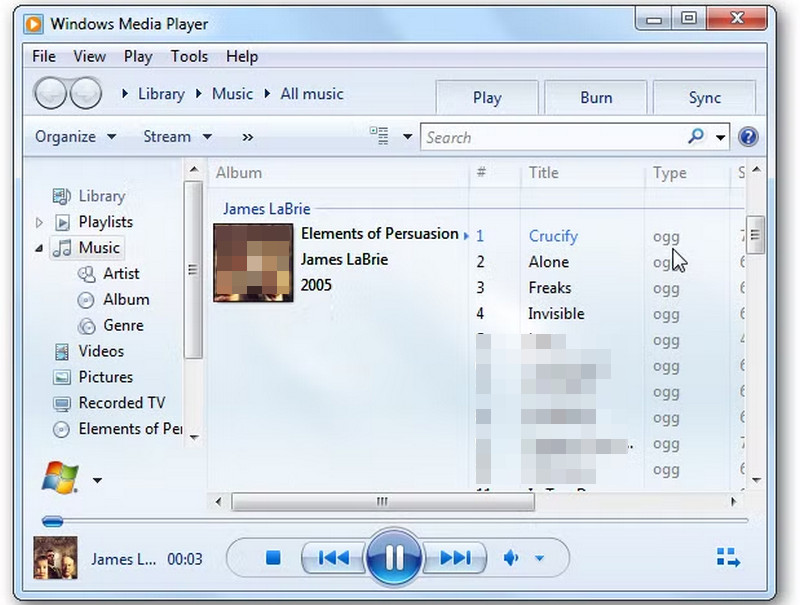This screenshot has width=800, height=605.
Task: Click the horizontal scrollbar right arrow
Action: pyautogui.click(x=733, y=501)
